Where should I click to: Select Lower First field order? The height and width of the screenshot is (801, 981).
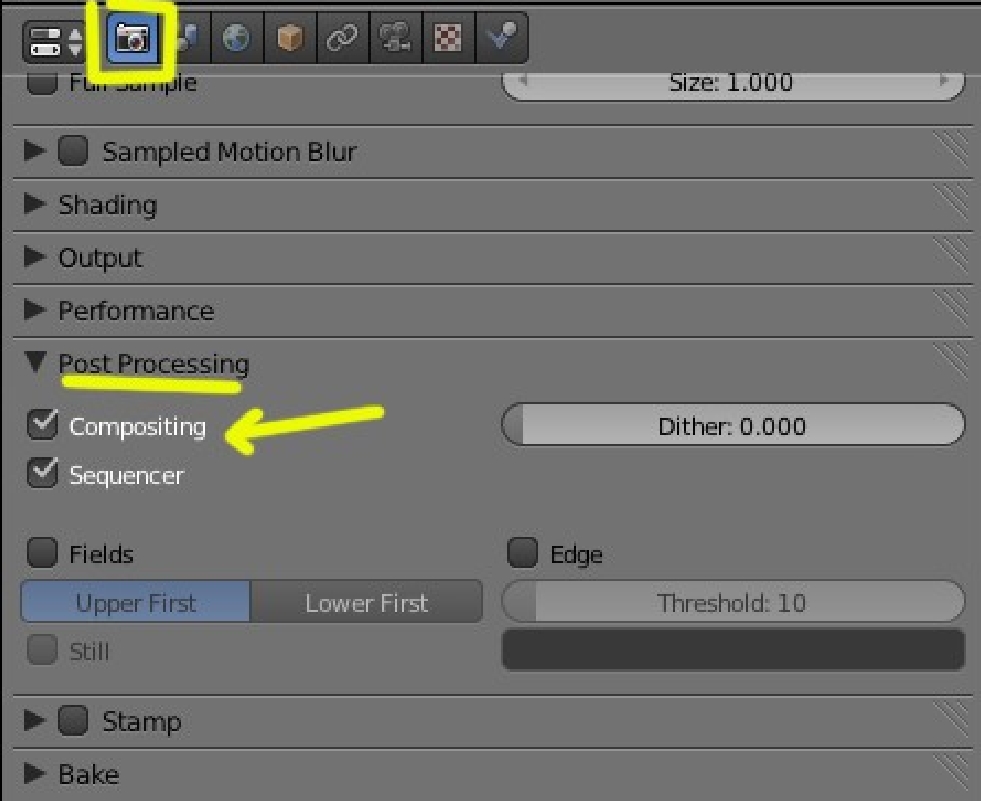(366, 603)
